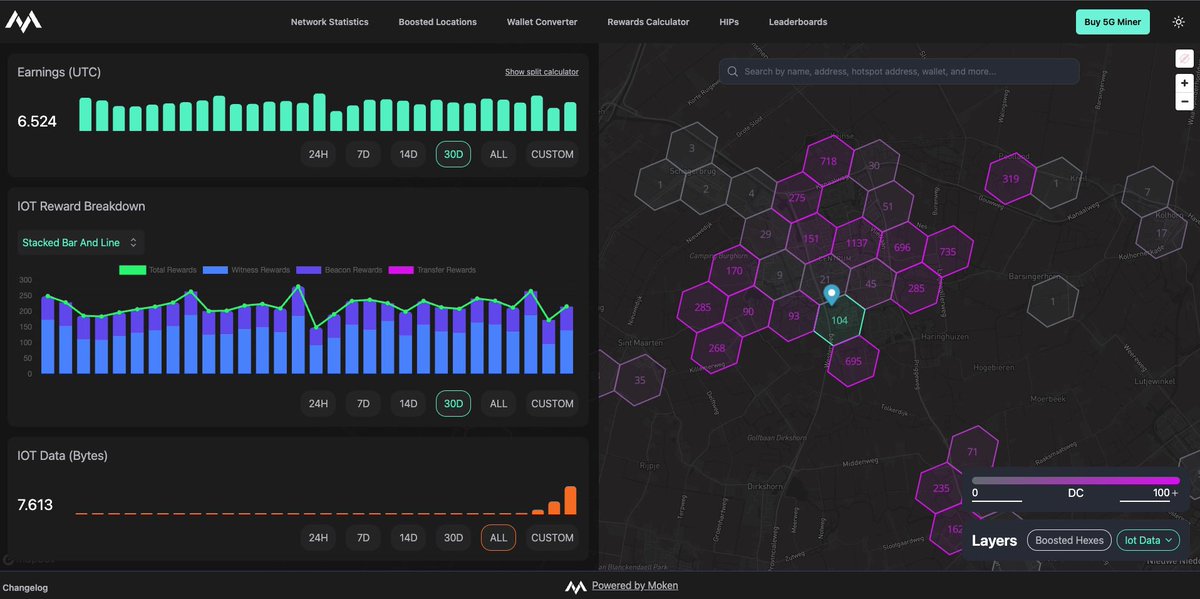
Task: Toggle the Transfer Rewards legend entry
Action: point(431,270)
